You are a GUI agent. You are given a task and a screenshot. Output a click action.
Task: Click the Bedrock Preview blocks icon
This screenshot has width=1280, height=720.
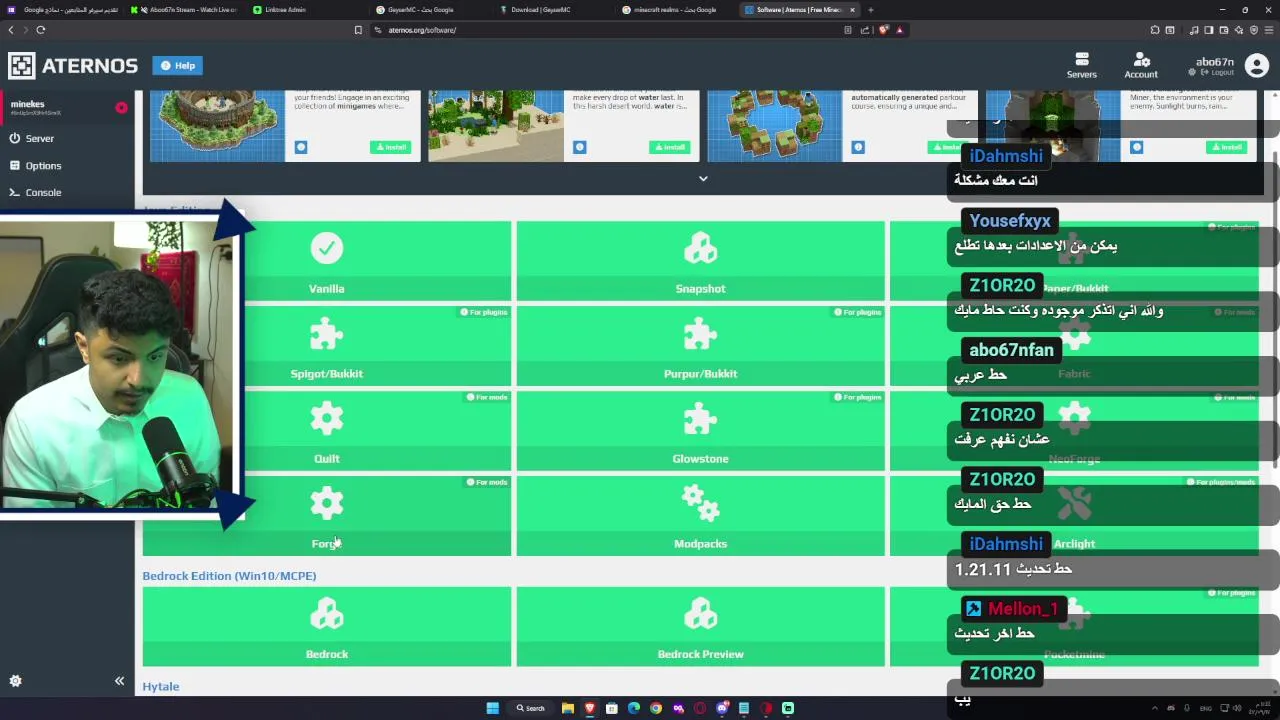coord(700,614)
